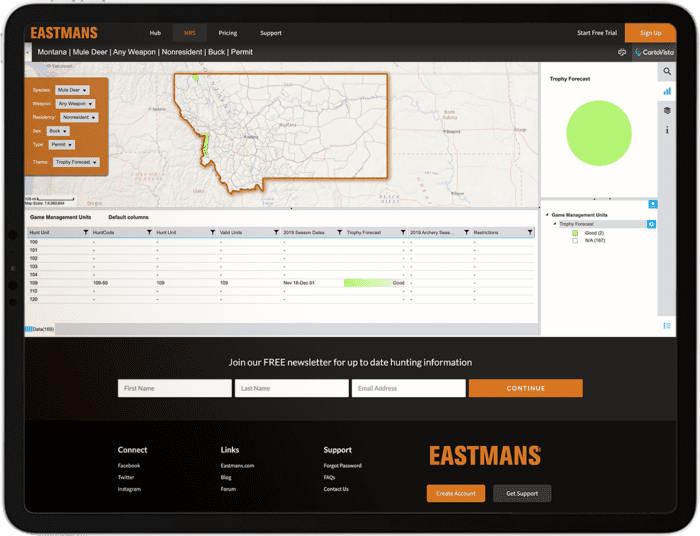This screenshot has height=536, width=700.
Task: Open the Theme Trophy Forecast dropdown
Action: (x=76, y=162)
